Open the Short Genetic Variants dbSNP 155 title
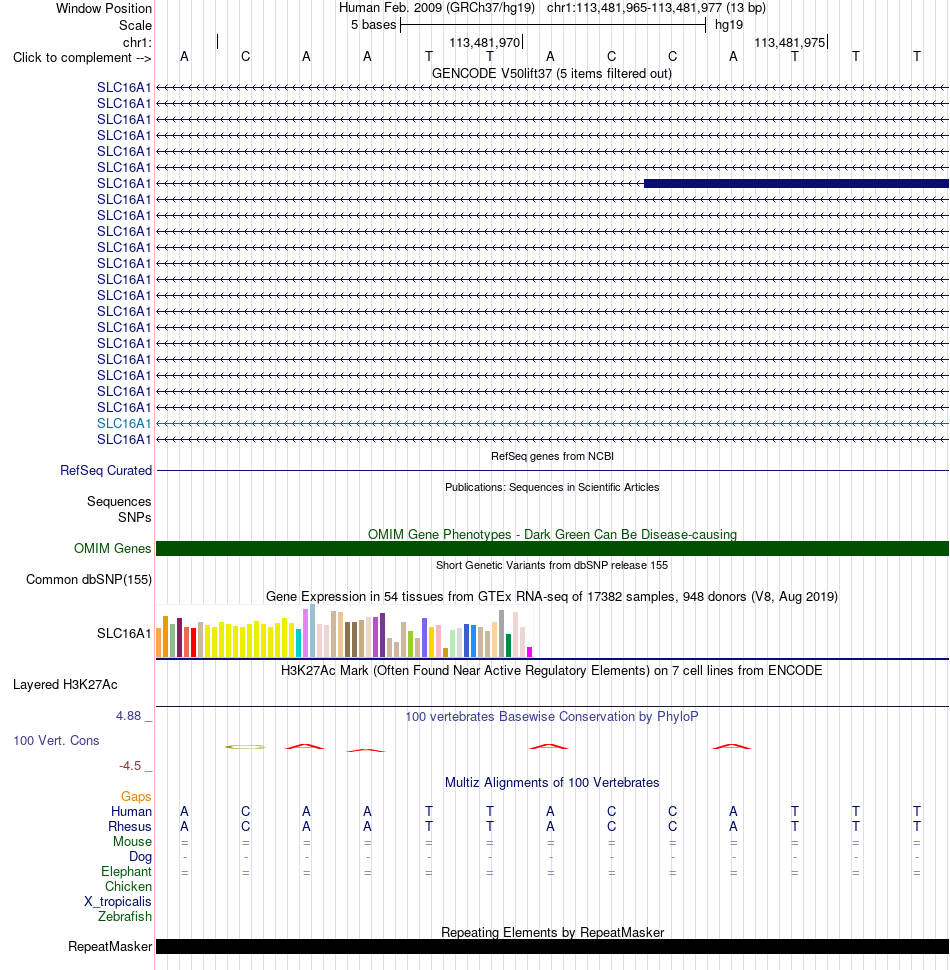Image resolution: width=950 pixels, height=970 pixels. (552, 565)
